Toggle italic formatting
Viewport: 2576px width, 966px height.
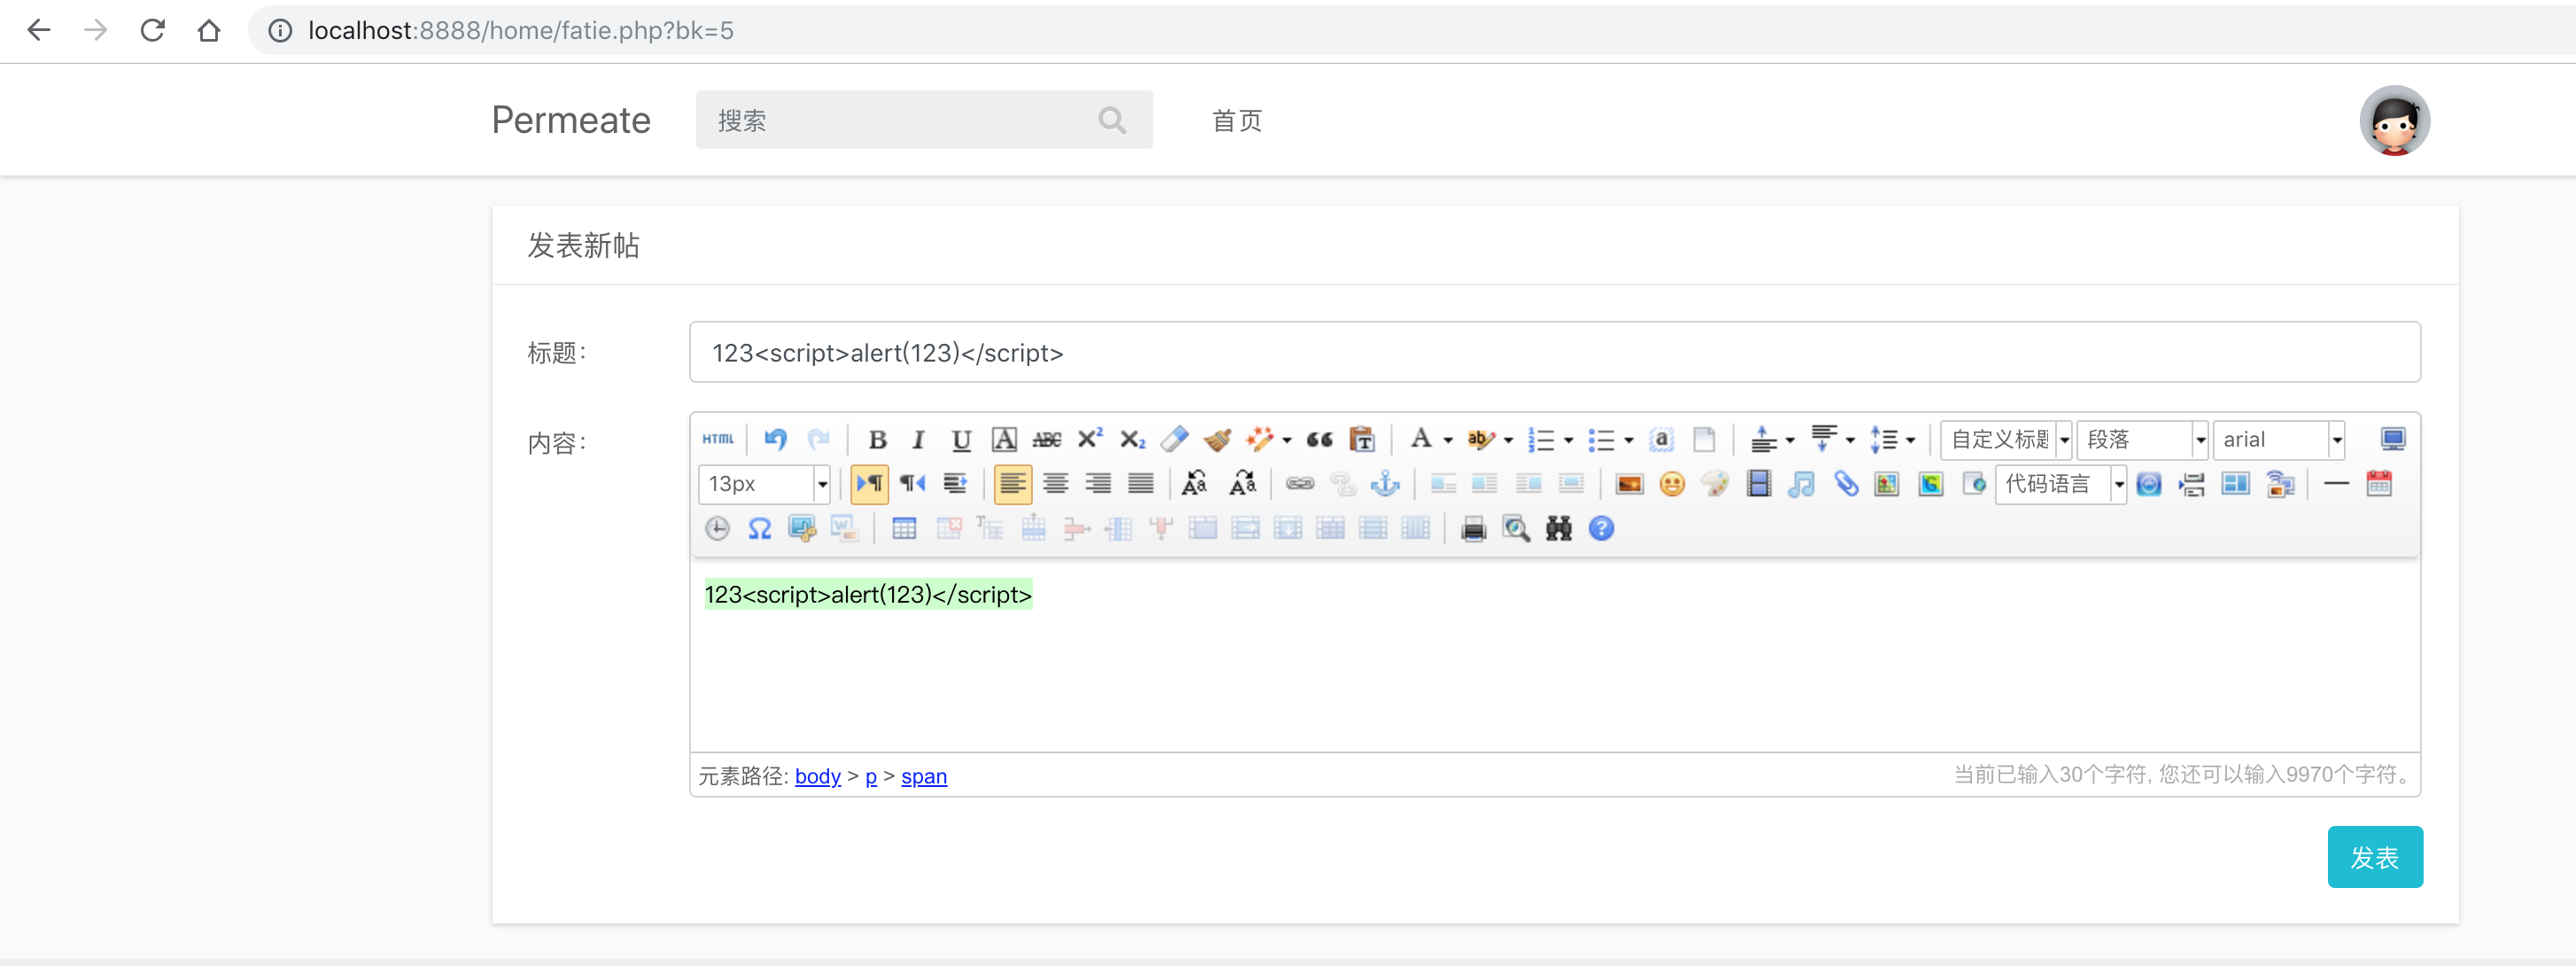click(x=918, y=439)
